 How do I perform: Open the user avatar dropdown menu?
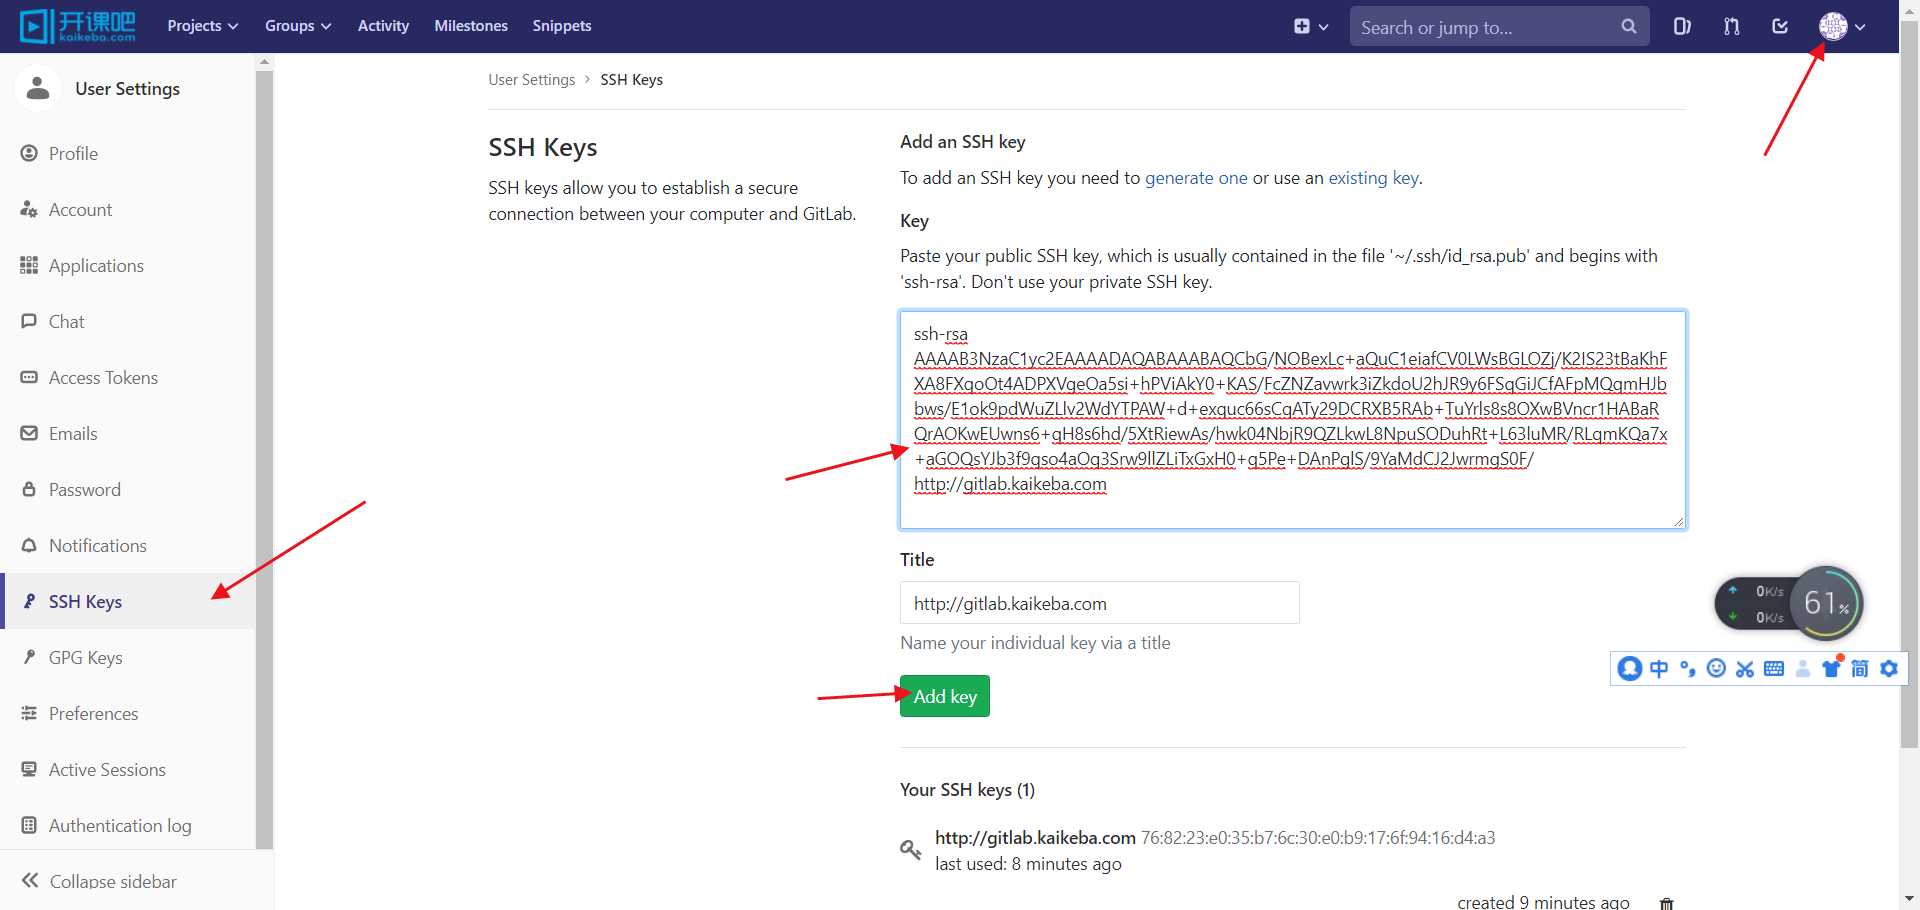[x=1842, y=27]
